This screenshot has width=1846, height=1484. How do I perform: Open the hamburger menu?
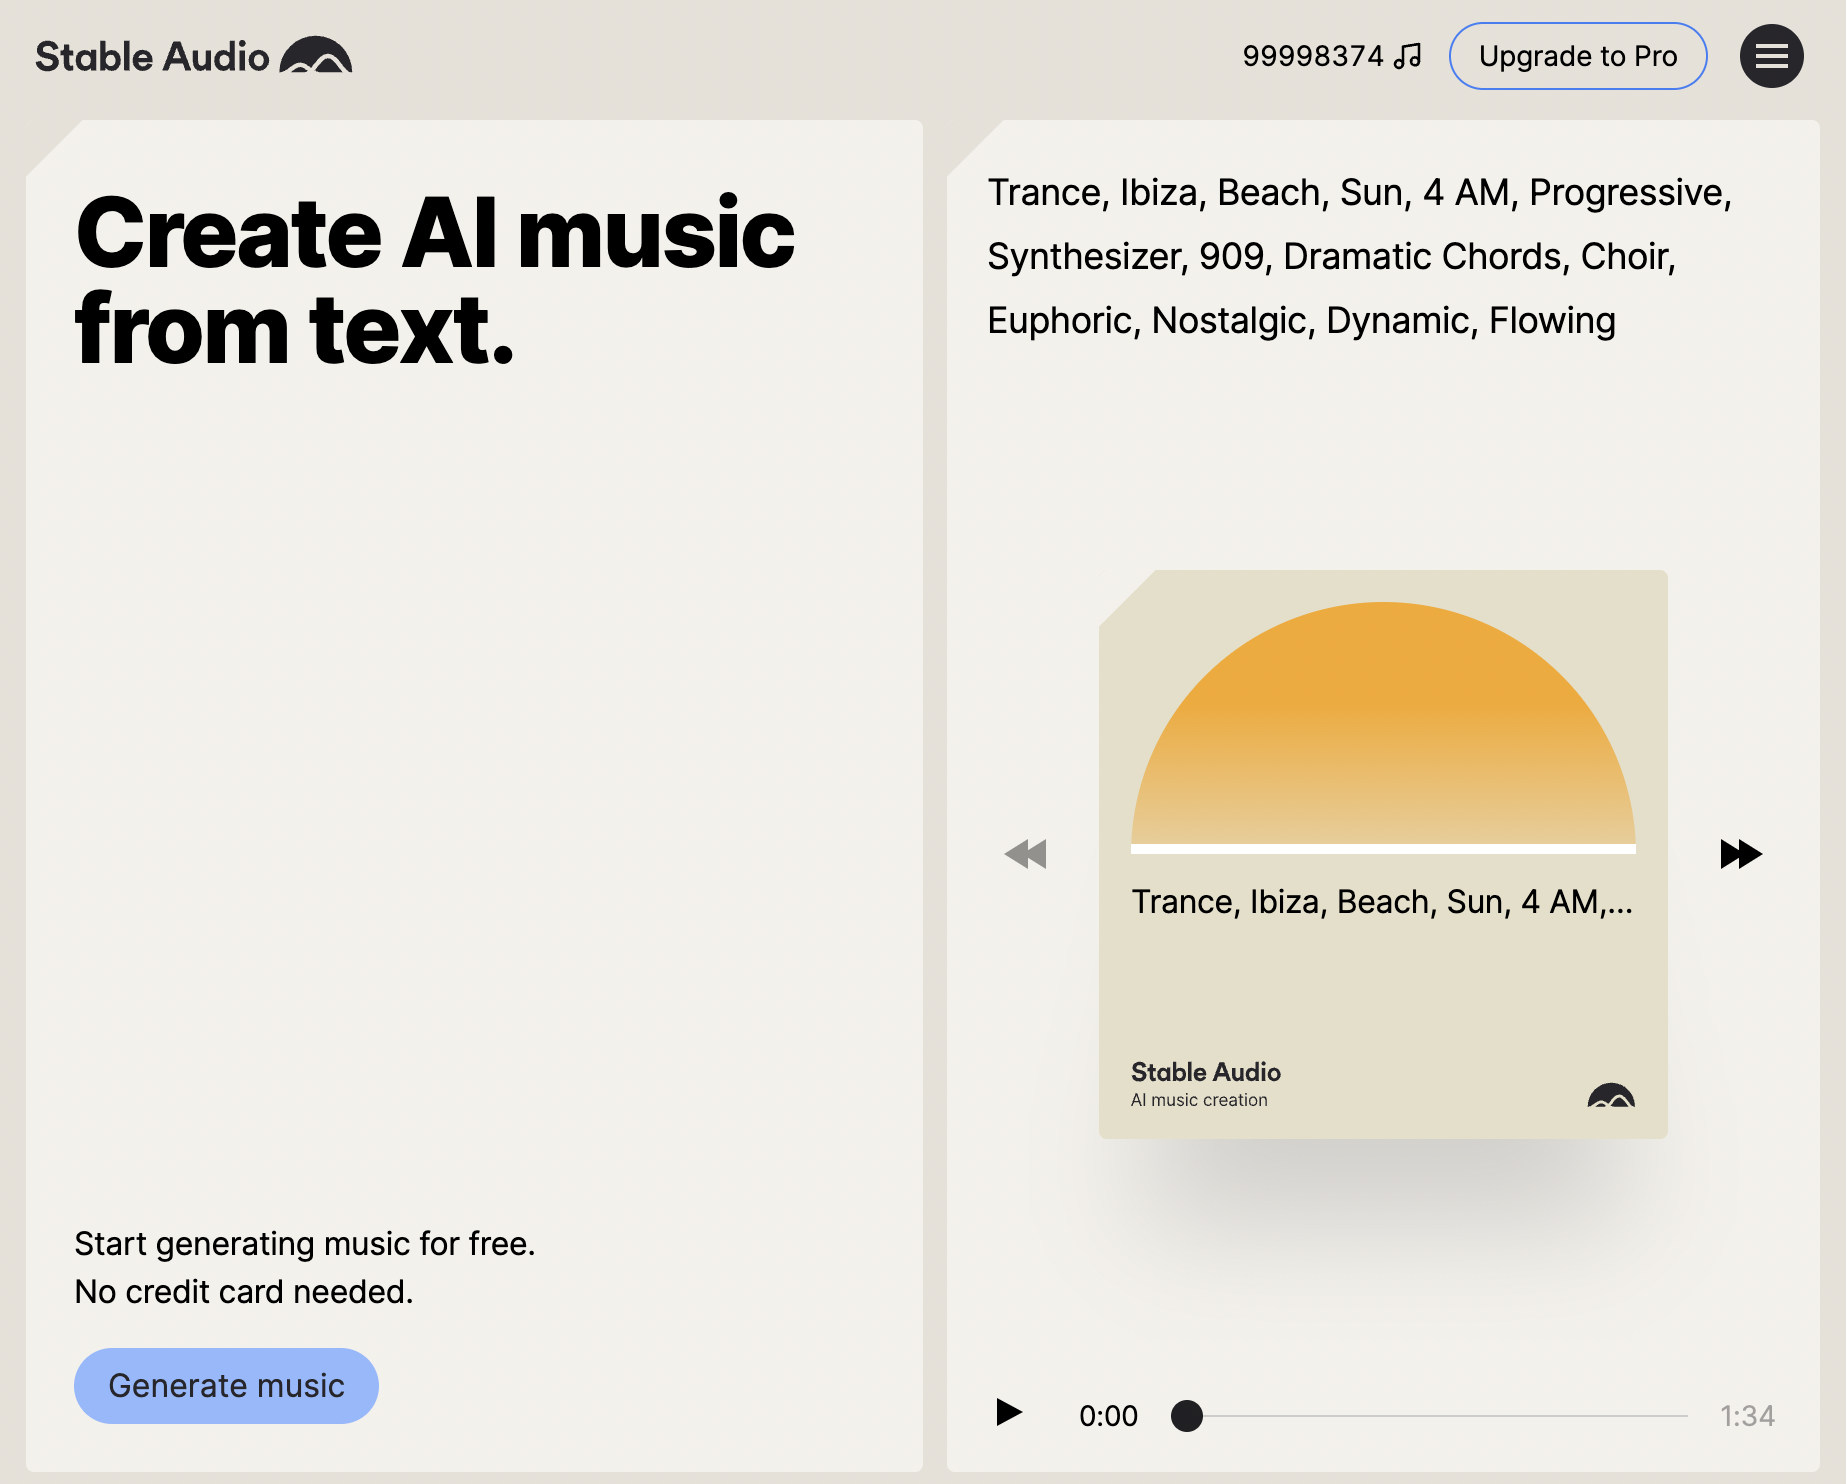(1771, 56)
